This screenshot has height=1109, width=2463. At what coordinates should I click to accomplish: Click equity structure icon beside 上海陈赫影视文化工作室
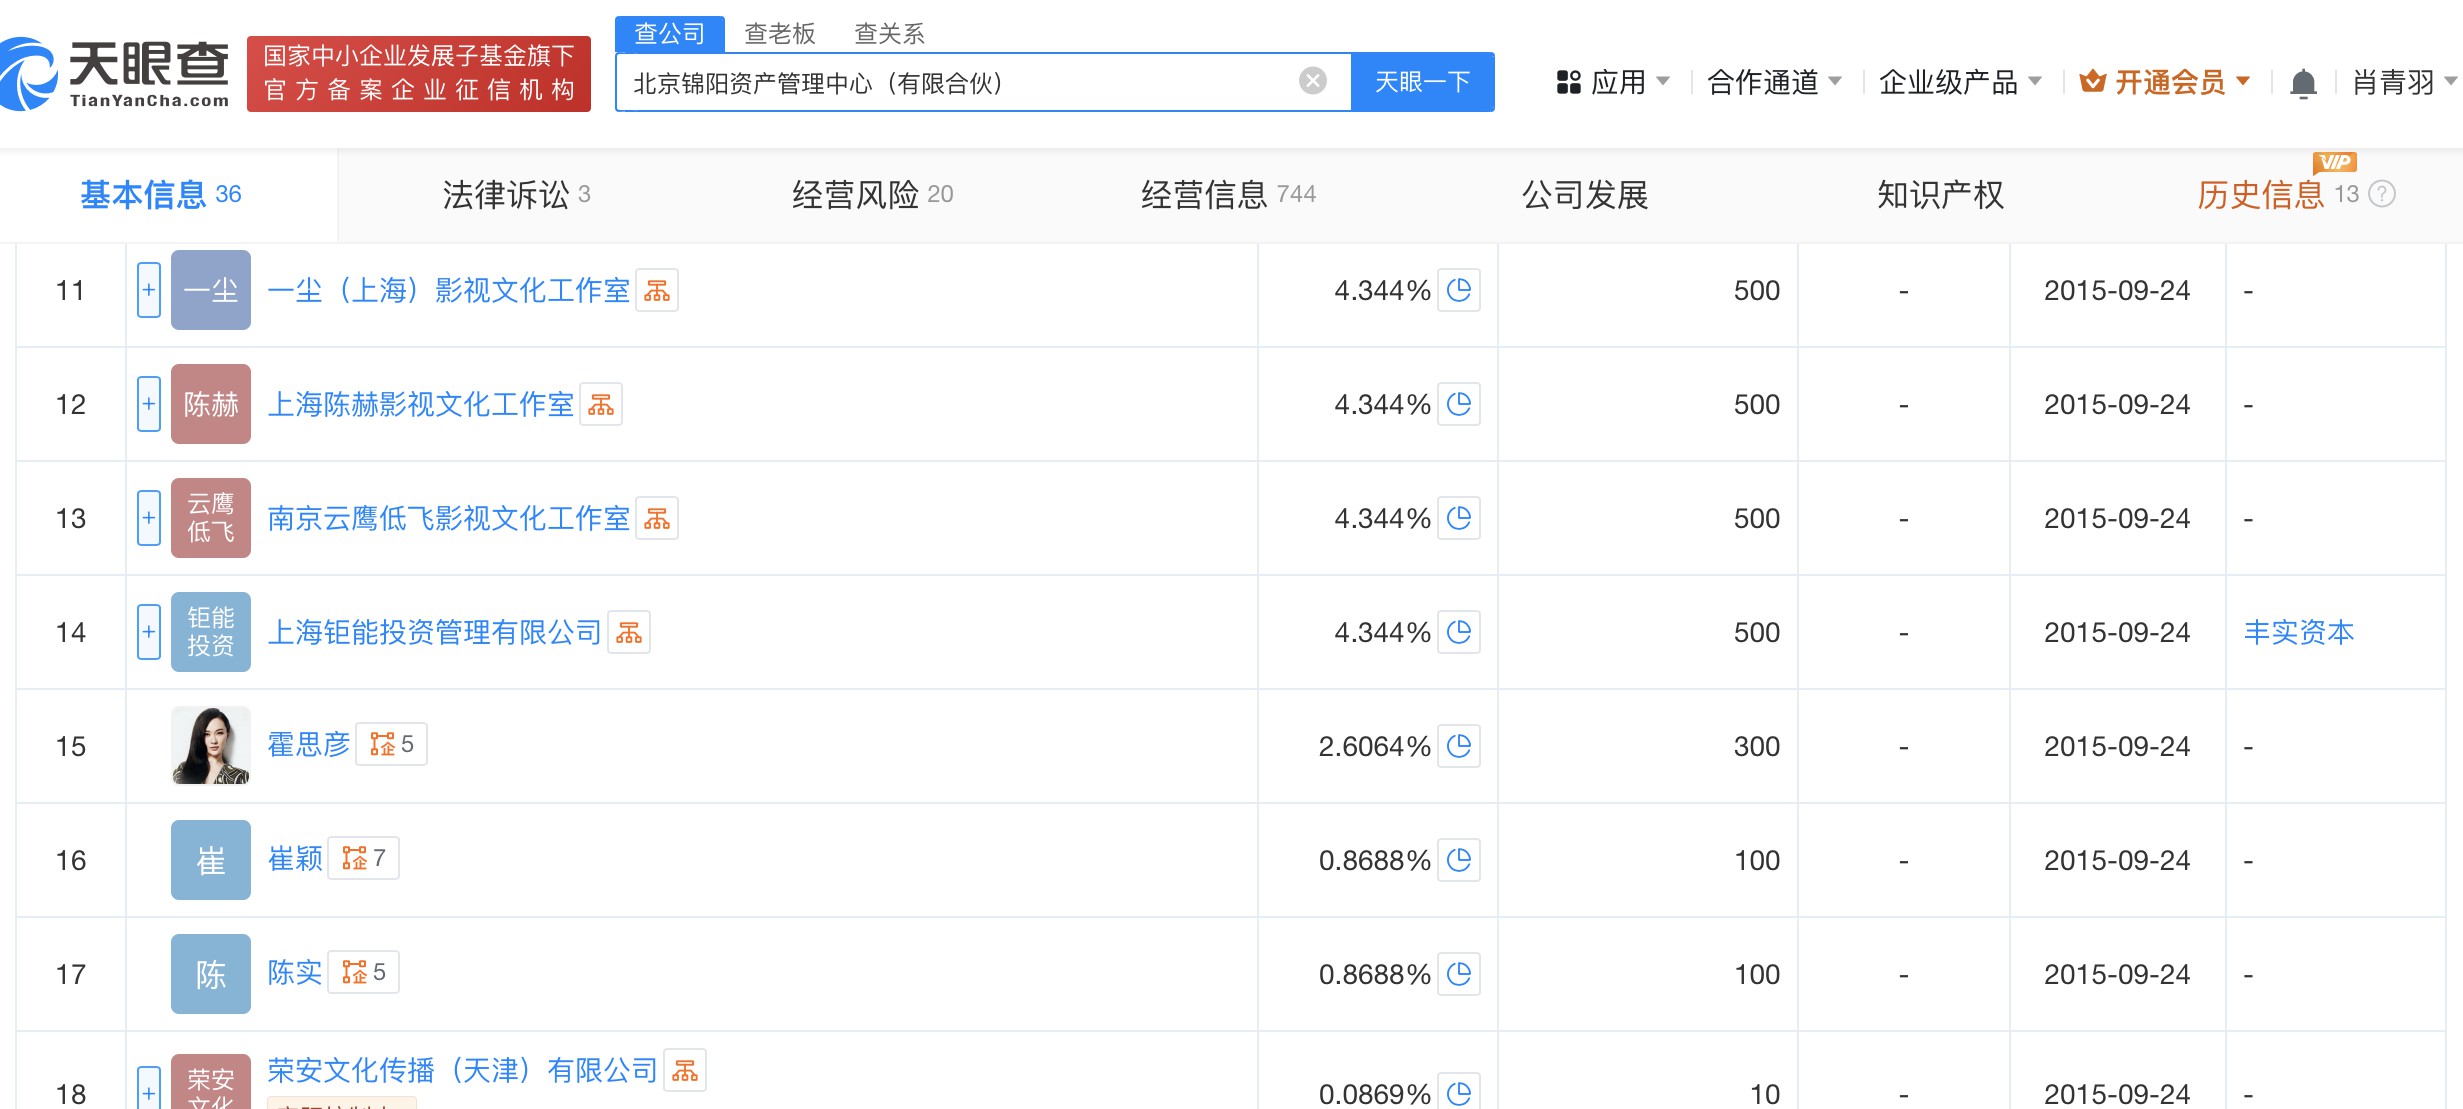tap(601, 404)
